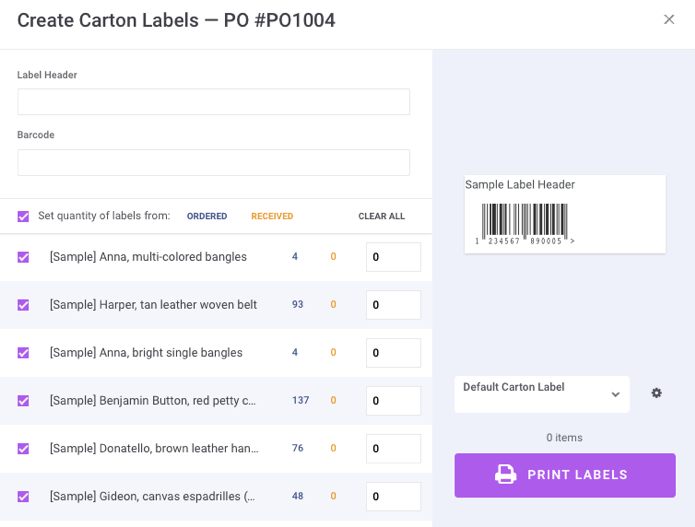The height and width of the screenshot is (527, 695).
Task: Select the [Sample] Anna, bright single bangles text
Action: point(146,353)
